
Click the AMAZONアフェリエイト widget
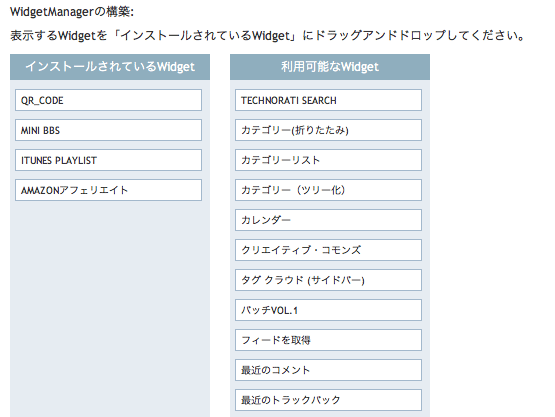(108, 190)
